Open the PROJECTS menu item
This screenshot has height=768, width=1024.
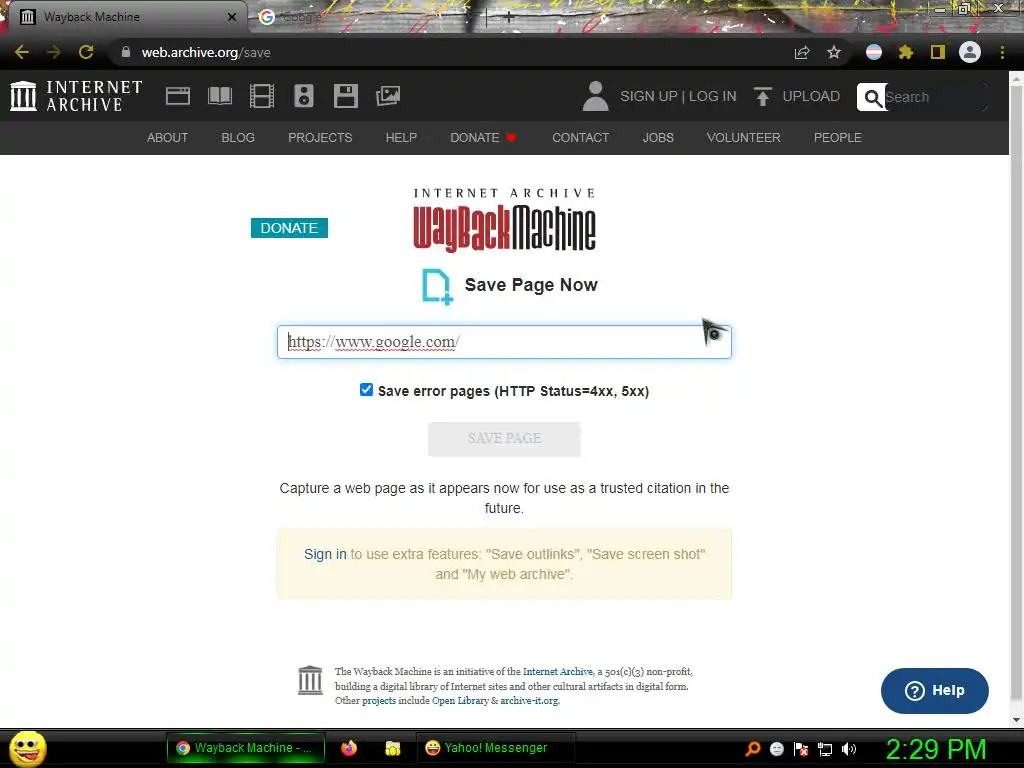[x=320, y=138]
